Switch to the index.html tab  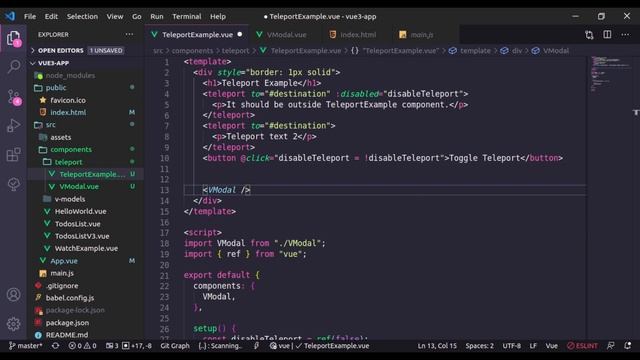[x=358, y=35]
